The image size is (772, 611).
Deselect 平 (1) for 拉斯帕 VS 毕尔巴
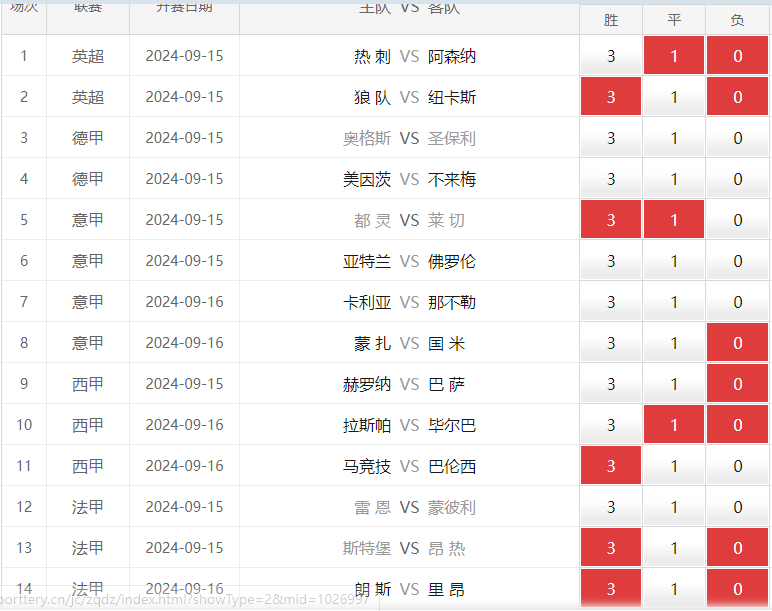(674, 425)
